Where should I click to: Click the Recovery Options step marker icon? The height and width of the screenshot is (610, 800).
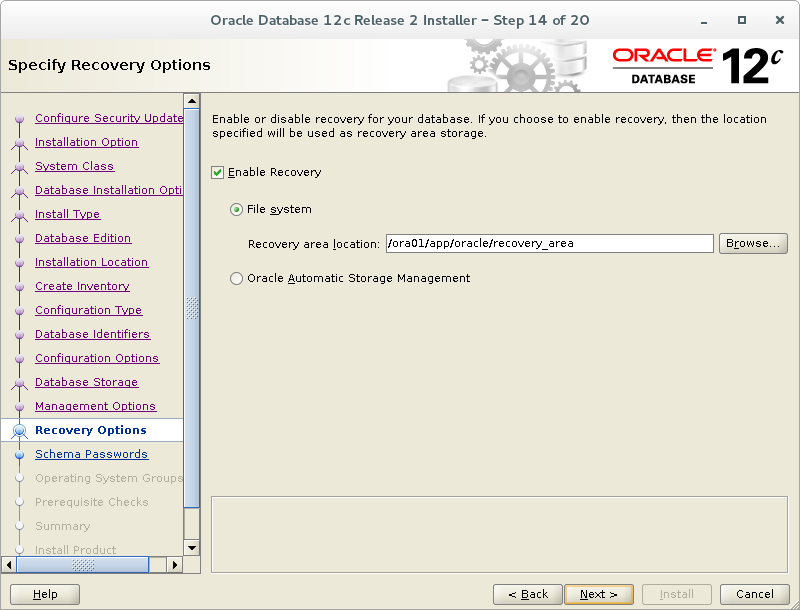(19, 431)
